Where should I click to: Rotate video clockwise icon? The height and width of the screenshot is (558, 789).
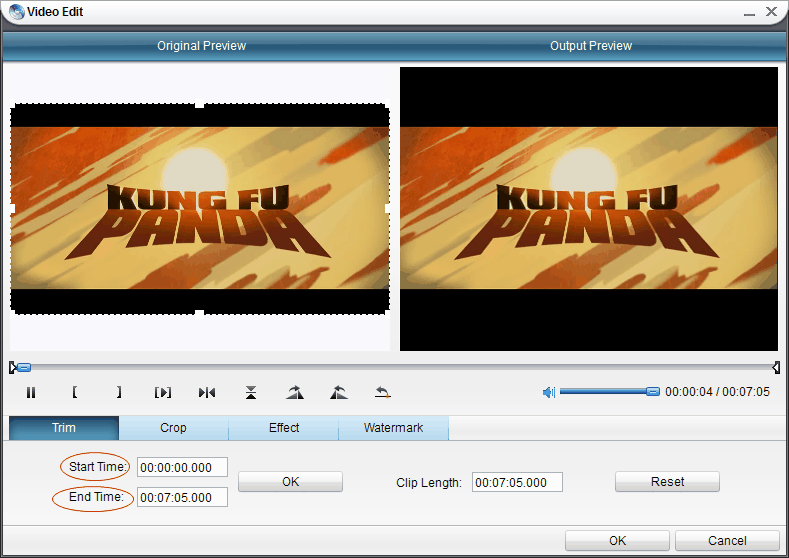[295, 392]
